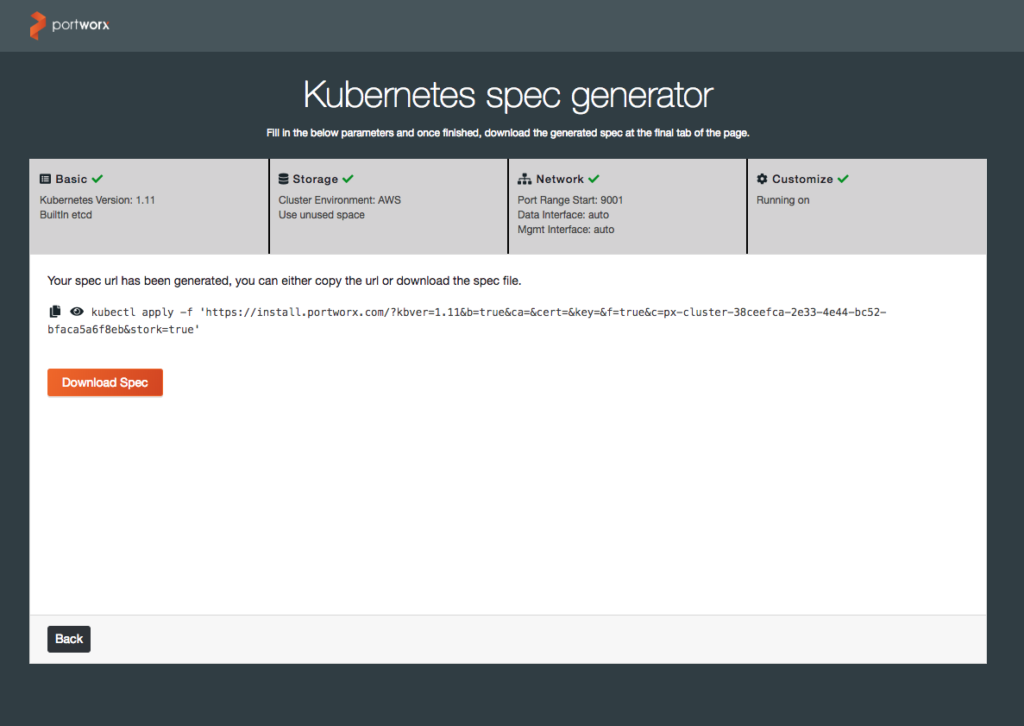Click the green checkmark next to Network
The height and width of the screenshot is (726, 1024).
[594, 179]
